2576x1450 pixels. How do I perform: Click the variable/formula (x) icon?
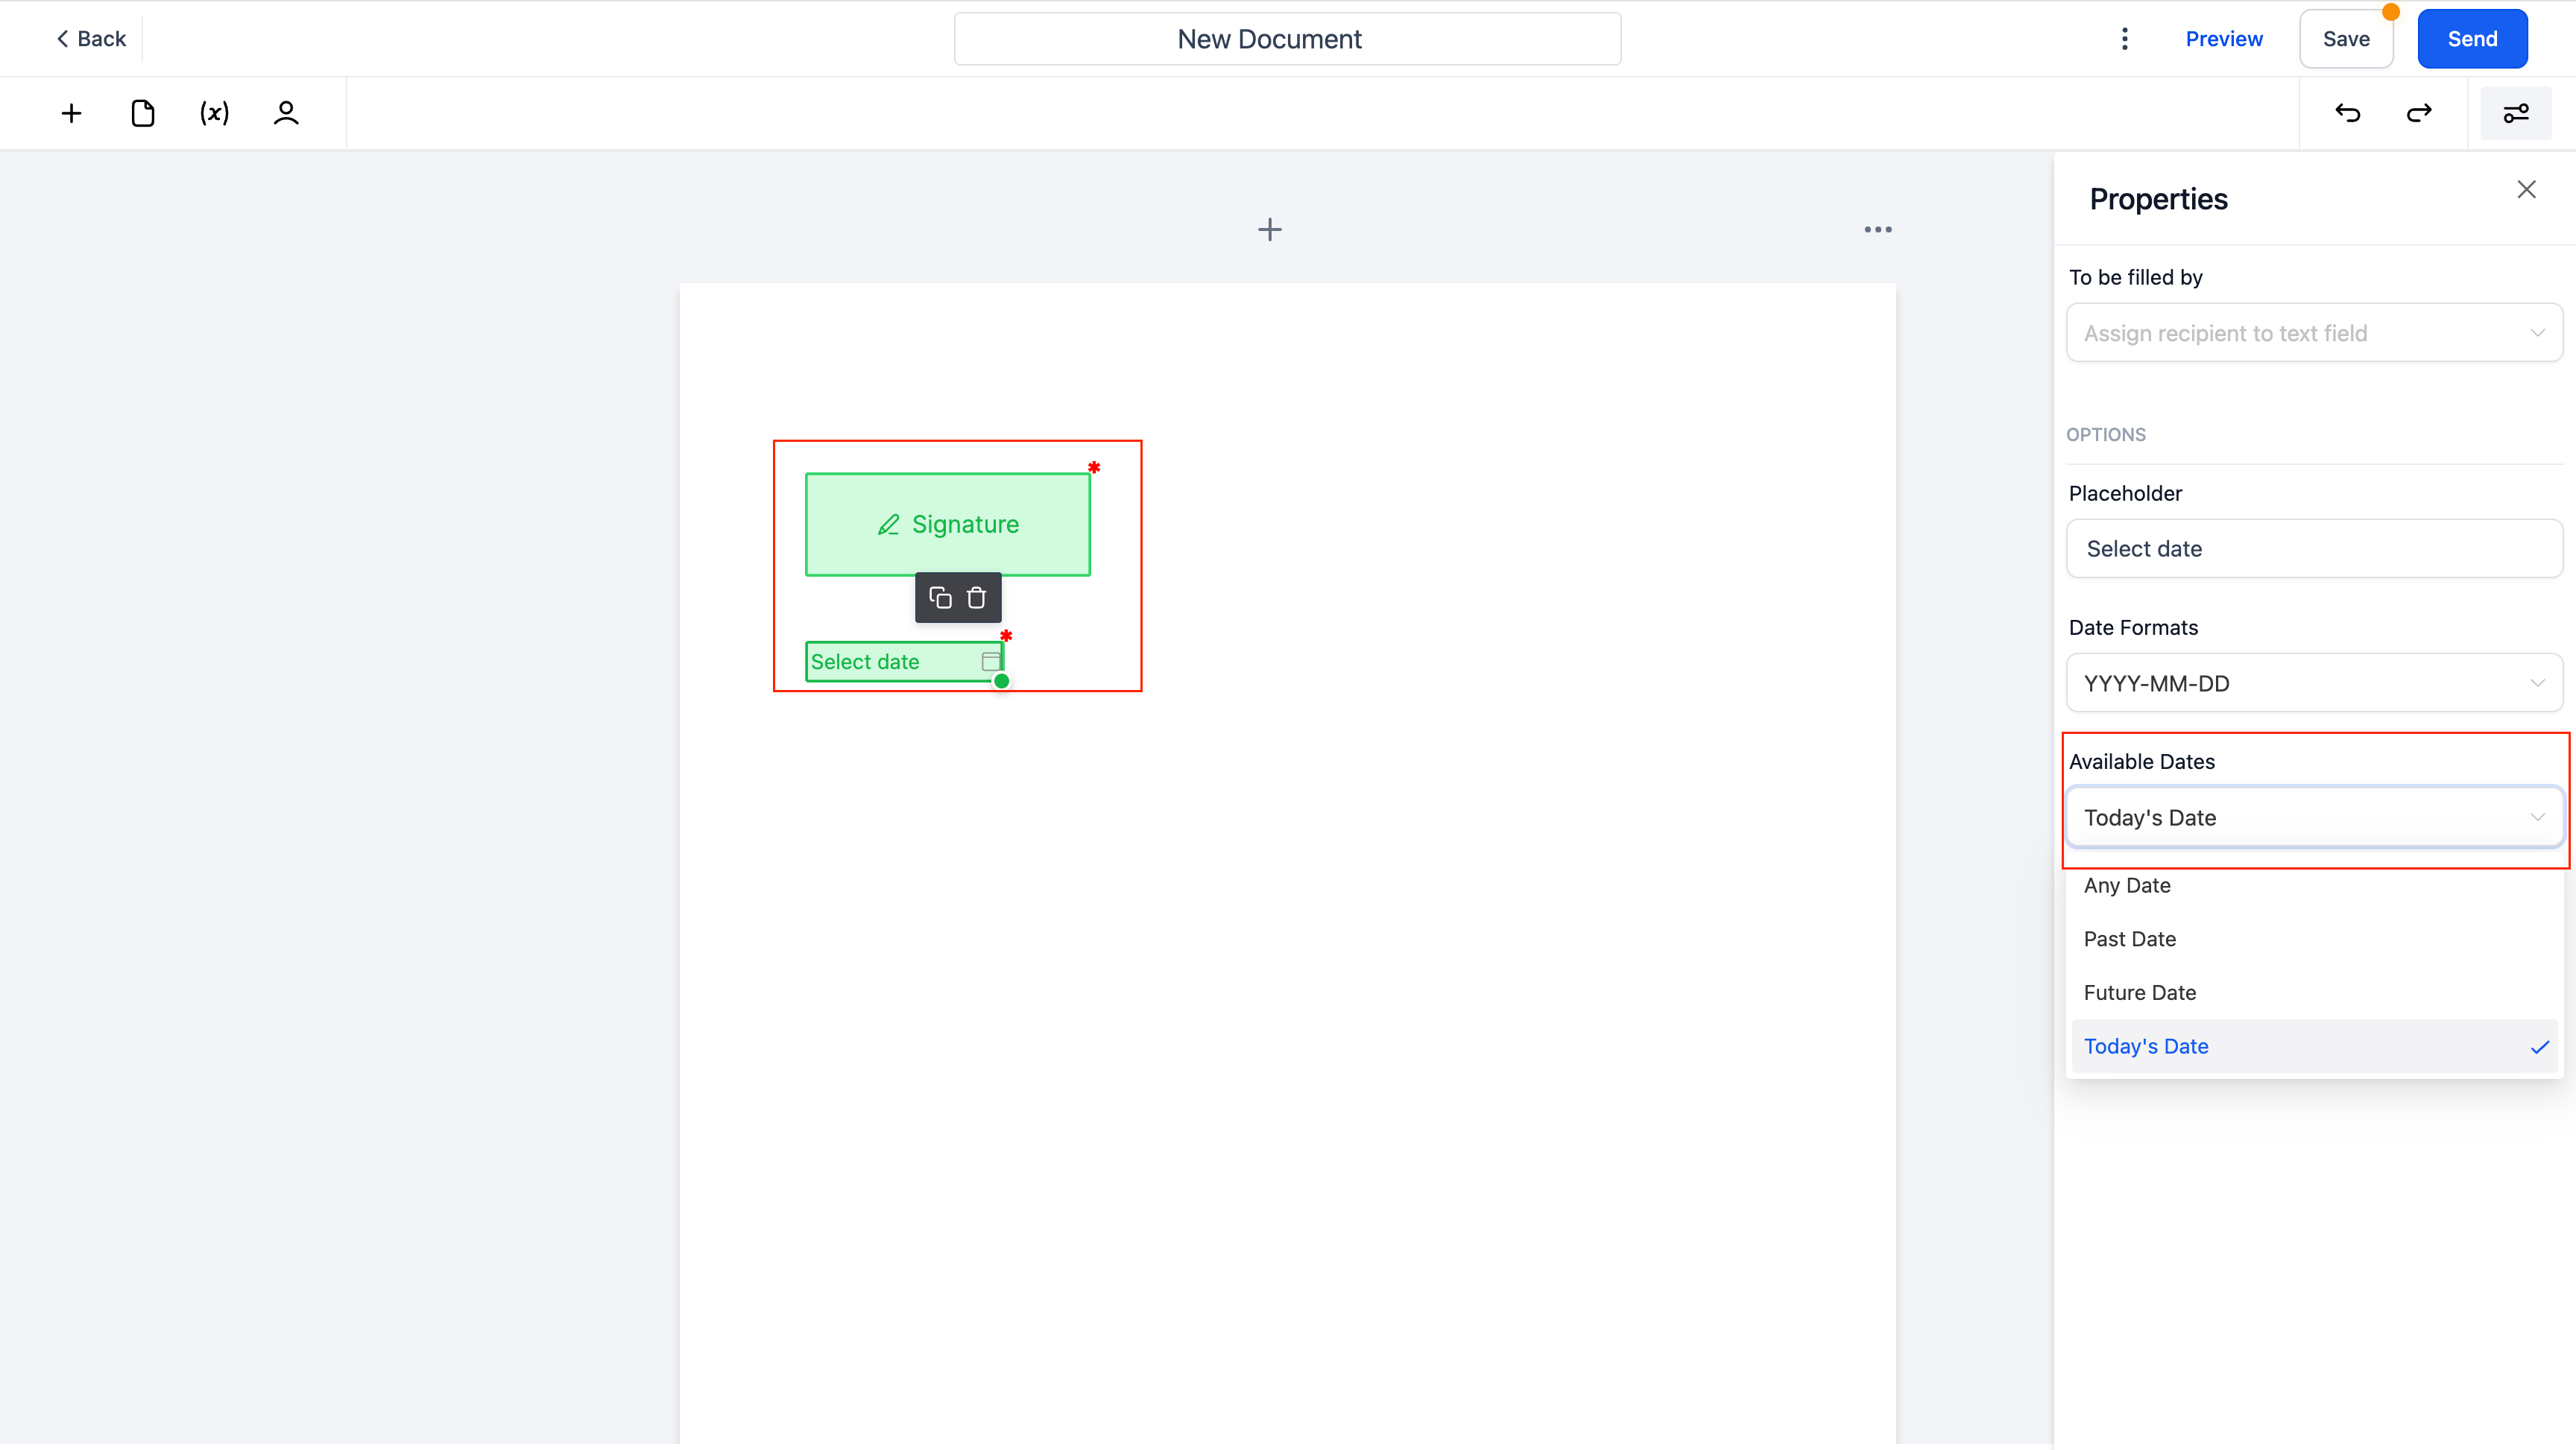[x=212, y=113]
